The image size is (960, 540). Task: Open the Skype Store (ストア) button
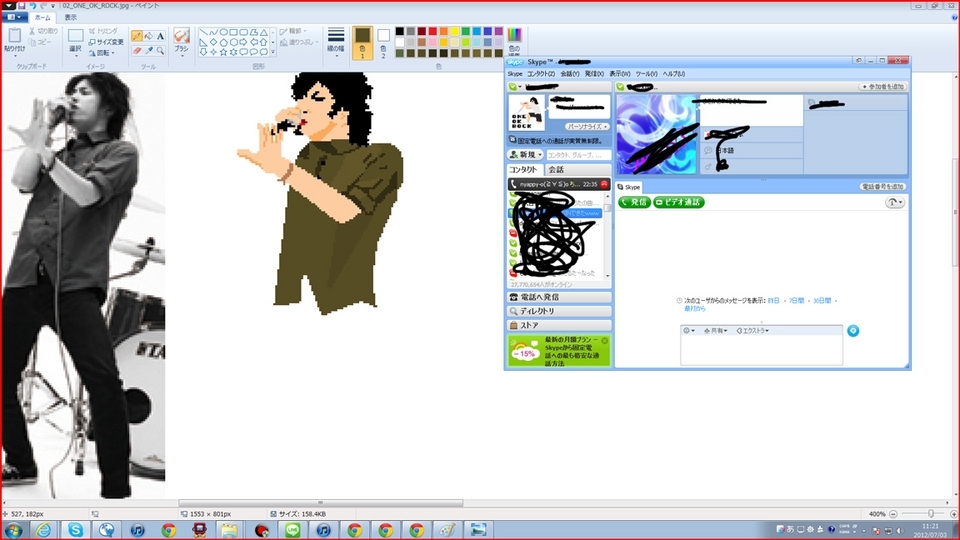coord(559,325)
